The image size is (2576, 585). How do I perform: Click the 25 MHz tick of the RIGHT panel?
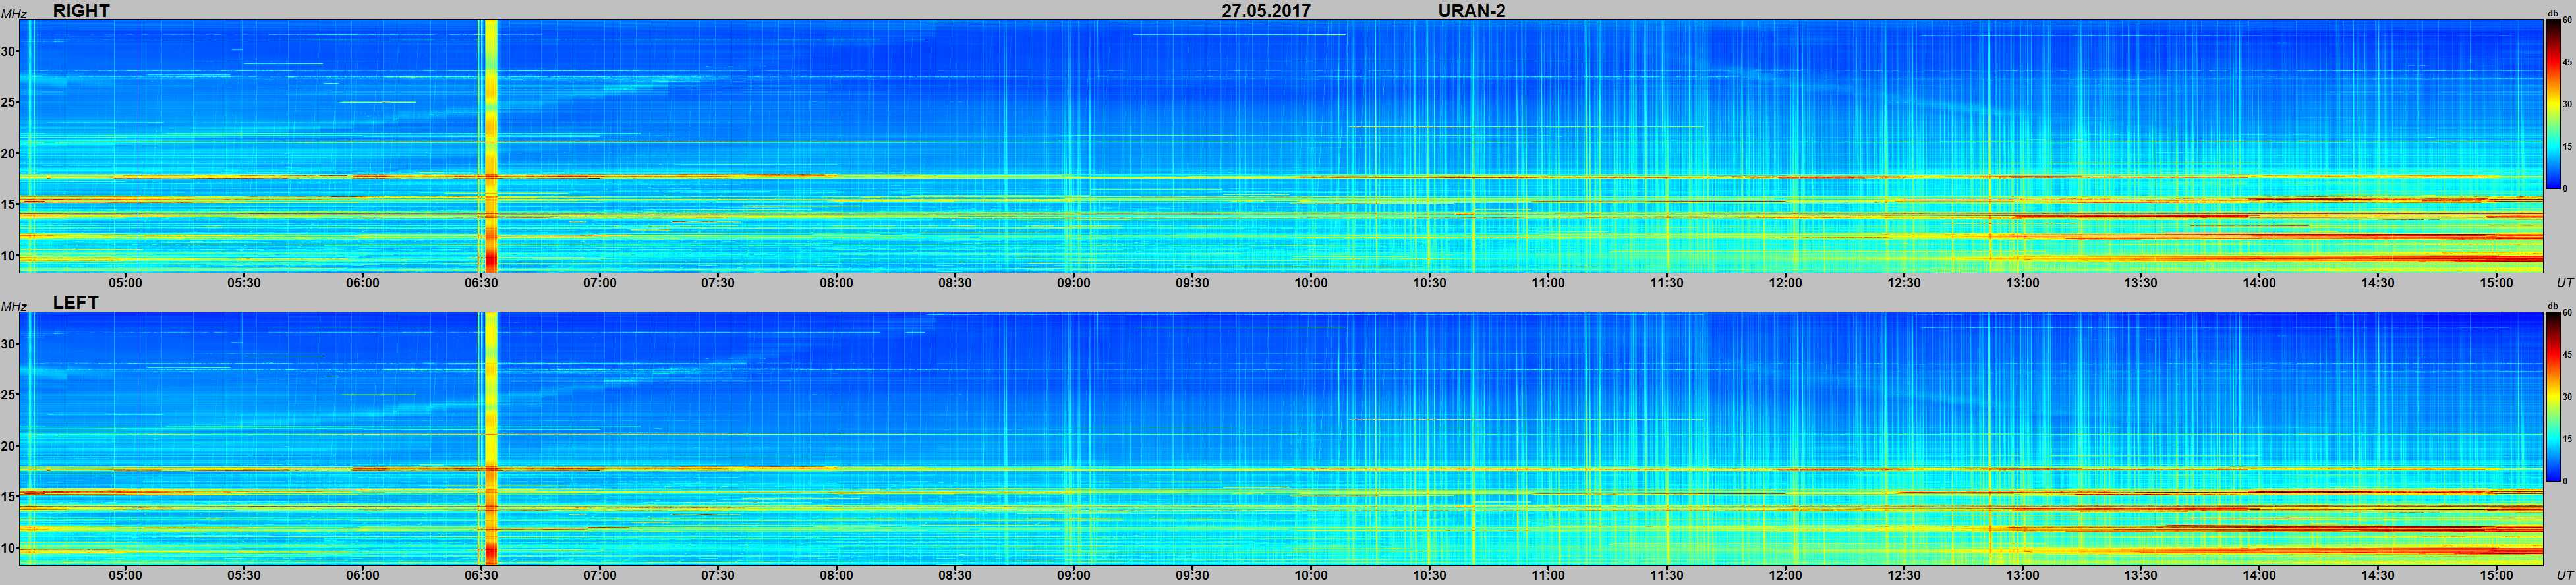click(9, 102)
